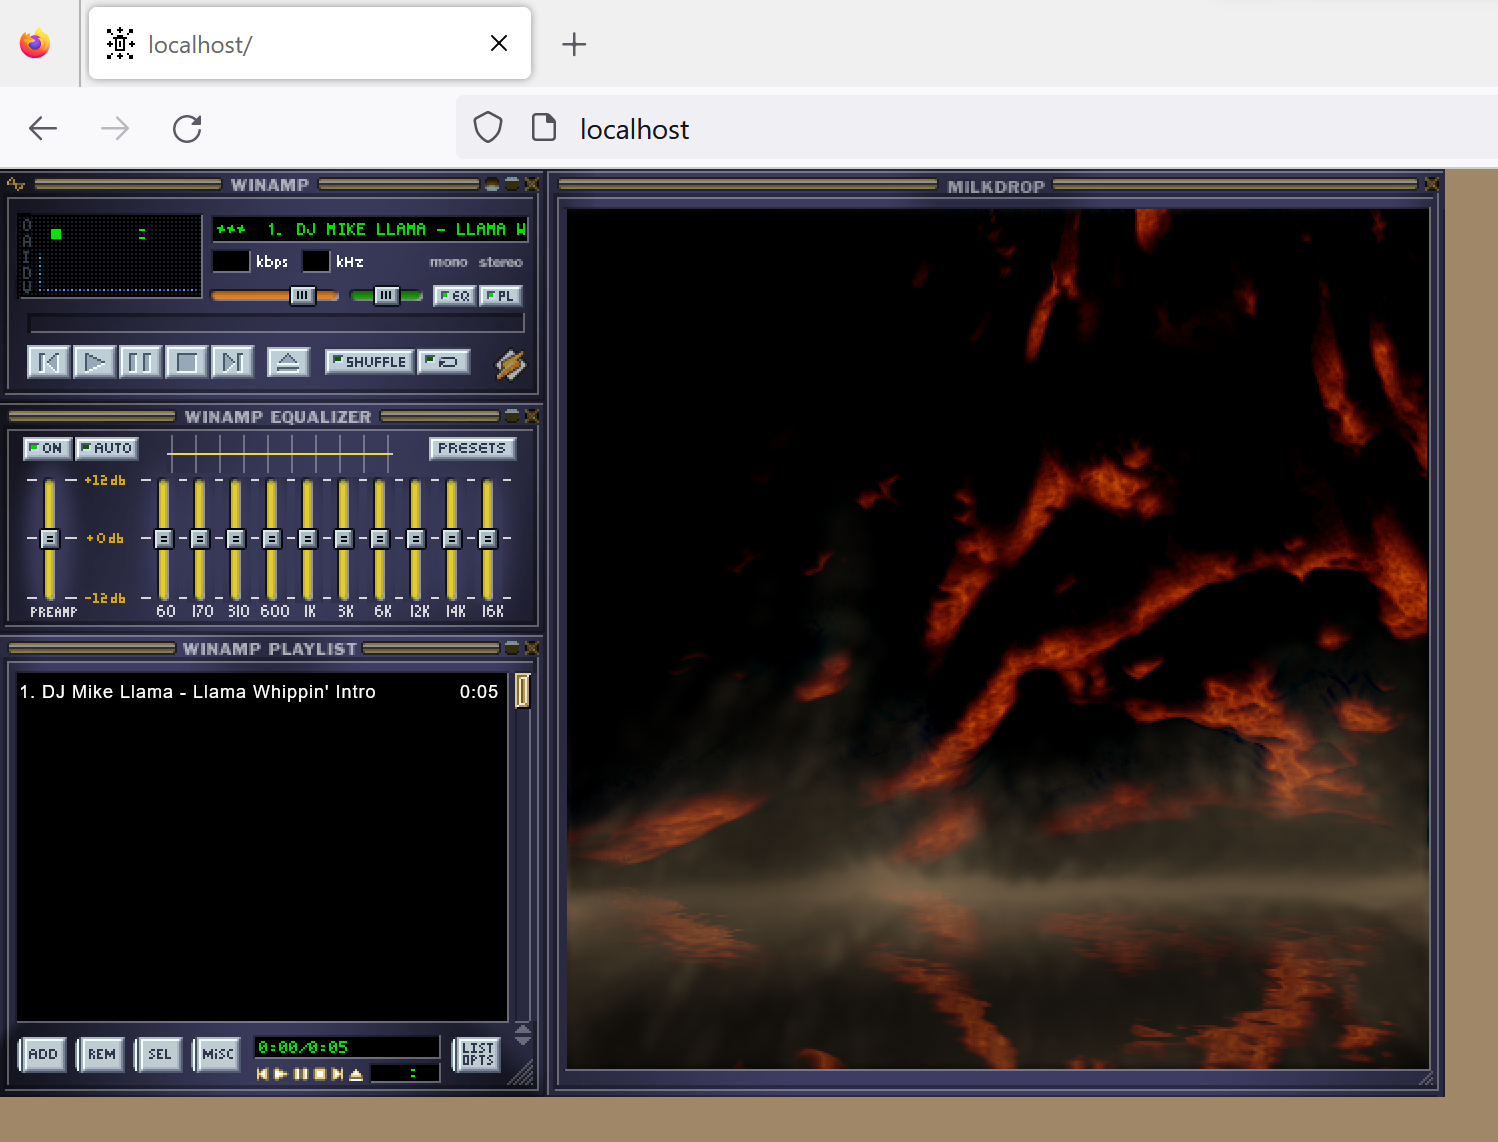Open the playlist MISC menu

coord(217,1054)
